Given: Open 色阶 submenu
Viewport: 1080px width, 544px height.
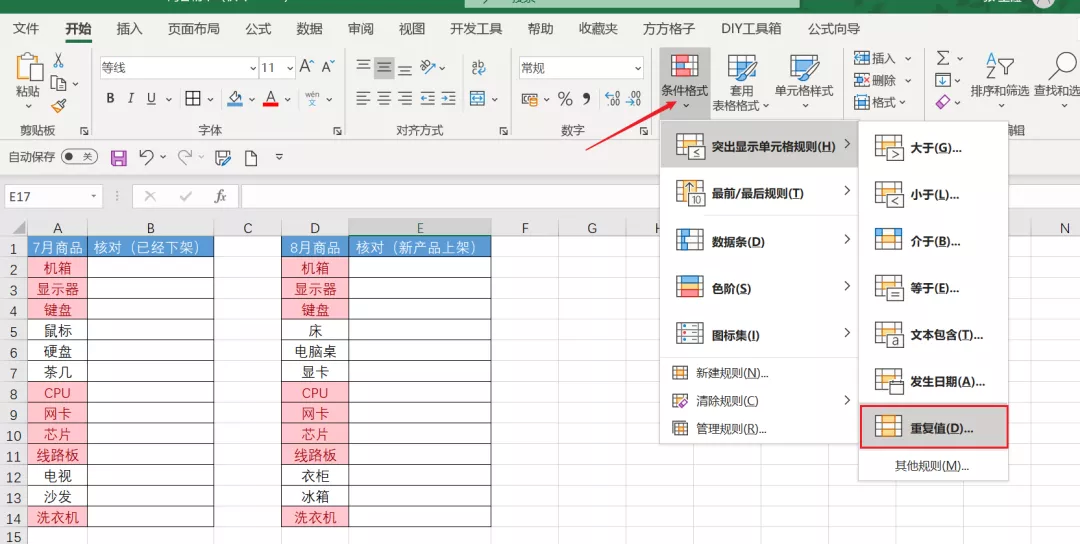Looking at the screenshot, I should pos(759,287).
